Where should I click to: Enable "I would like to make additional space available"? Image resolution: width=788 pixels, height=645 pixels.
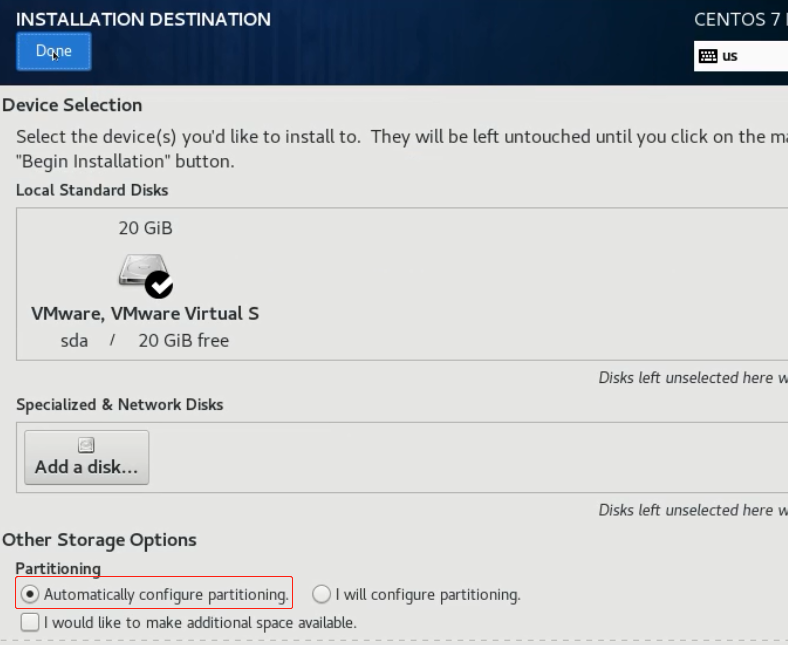(31, 622)
